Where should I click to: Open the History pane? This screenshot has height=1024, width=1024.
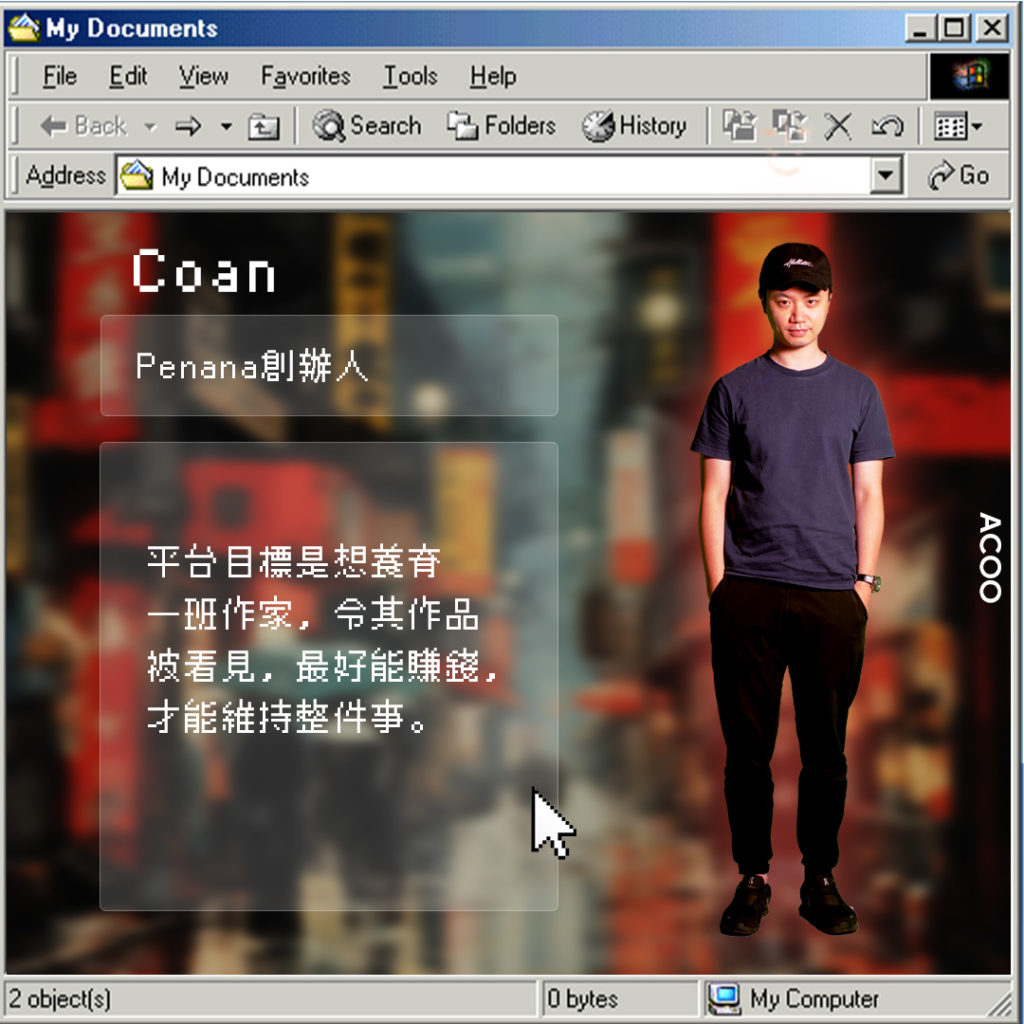tap(635, 126)
